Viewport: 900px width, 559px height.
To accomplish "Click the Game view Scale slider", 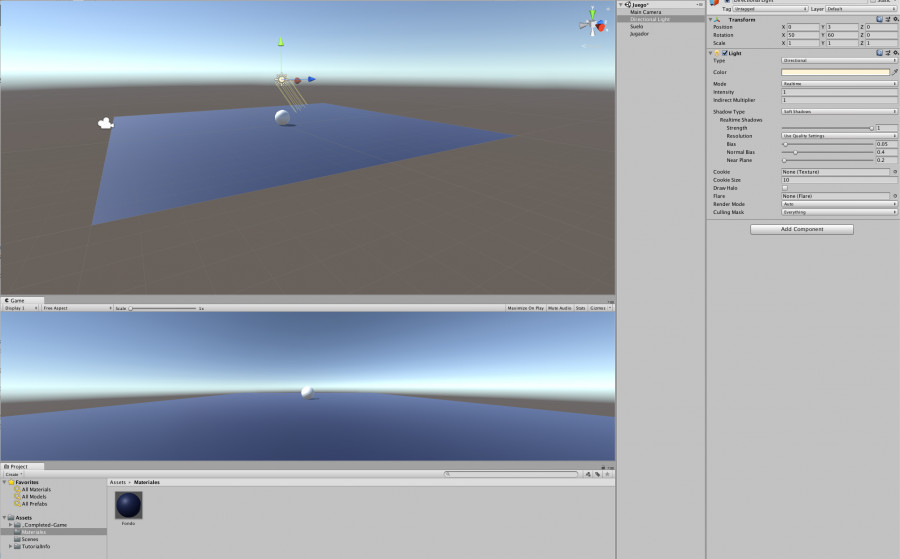I will tap(162, 308).
